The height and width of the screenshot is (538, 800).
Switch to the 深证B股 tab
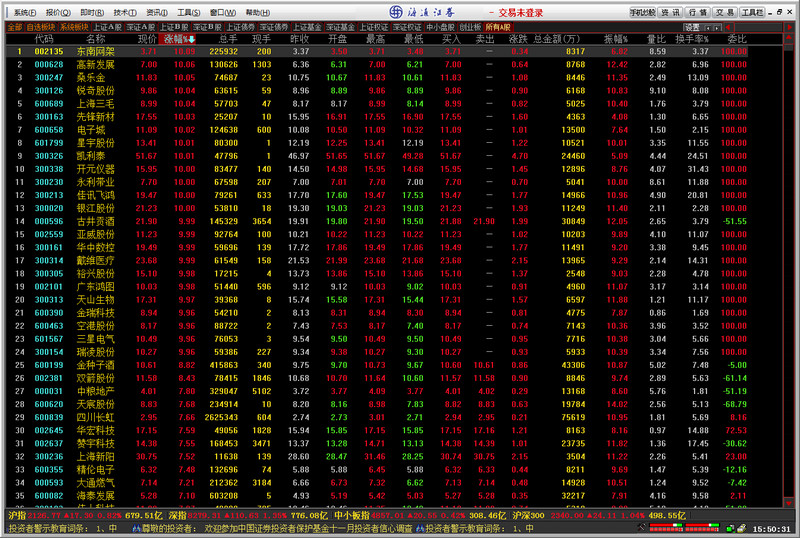207,27
